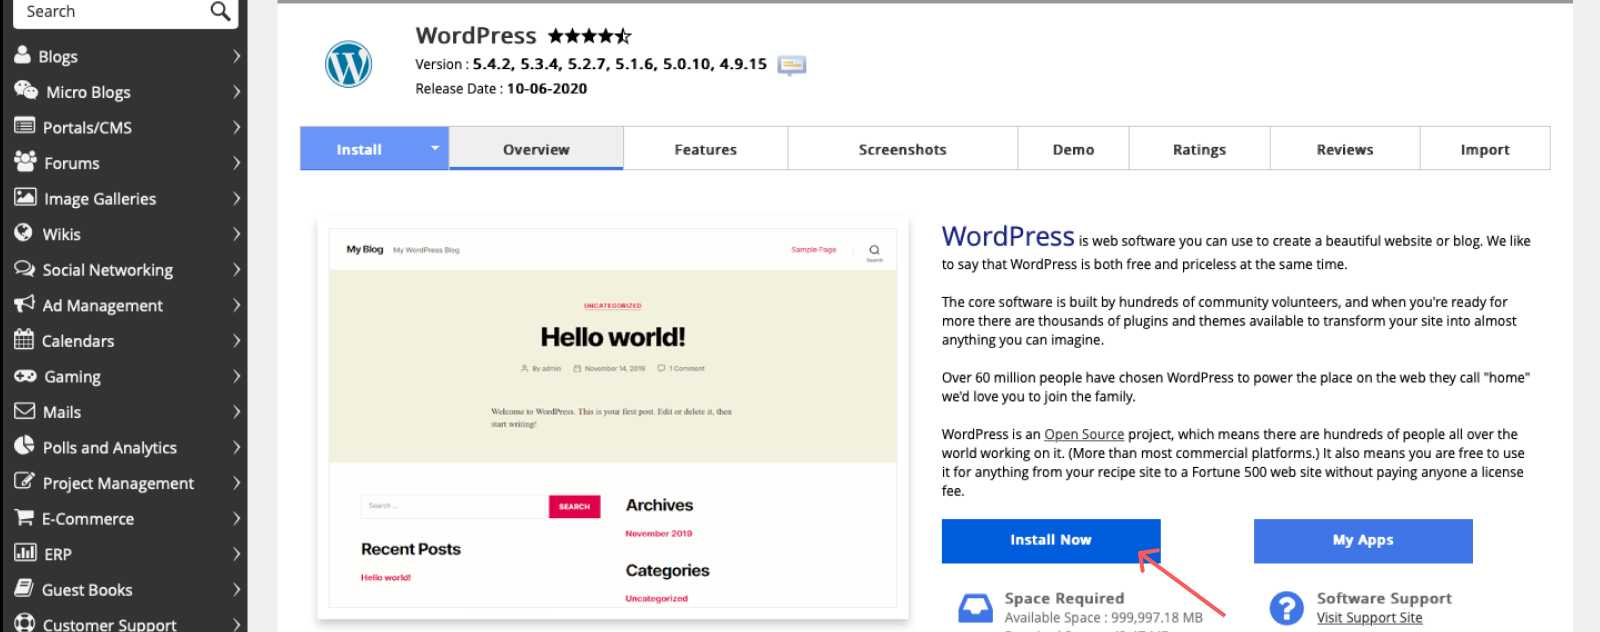
Task: Expand the Ad Management chevron
Action: (x=237, y=305)
